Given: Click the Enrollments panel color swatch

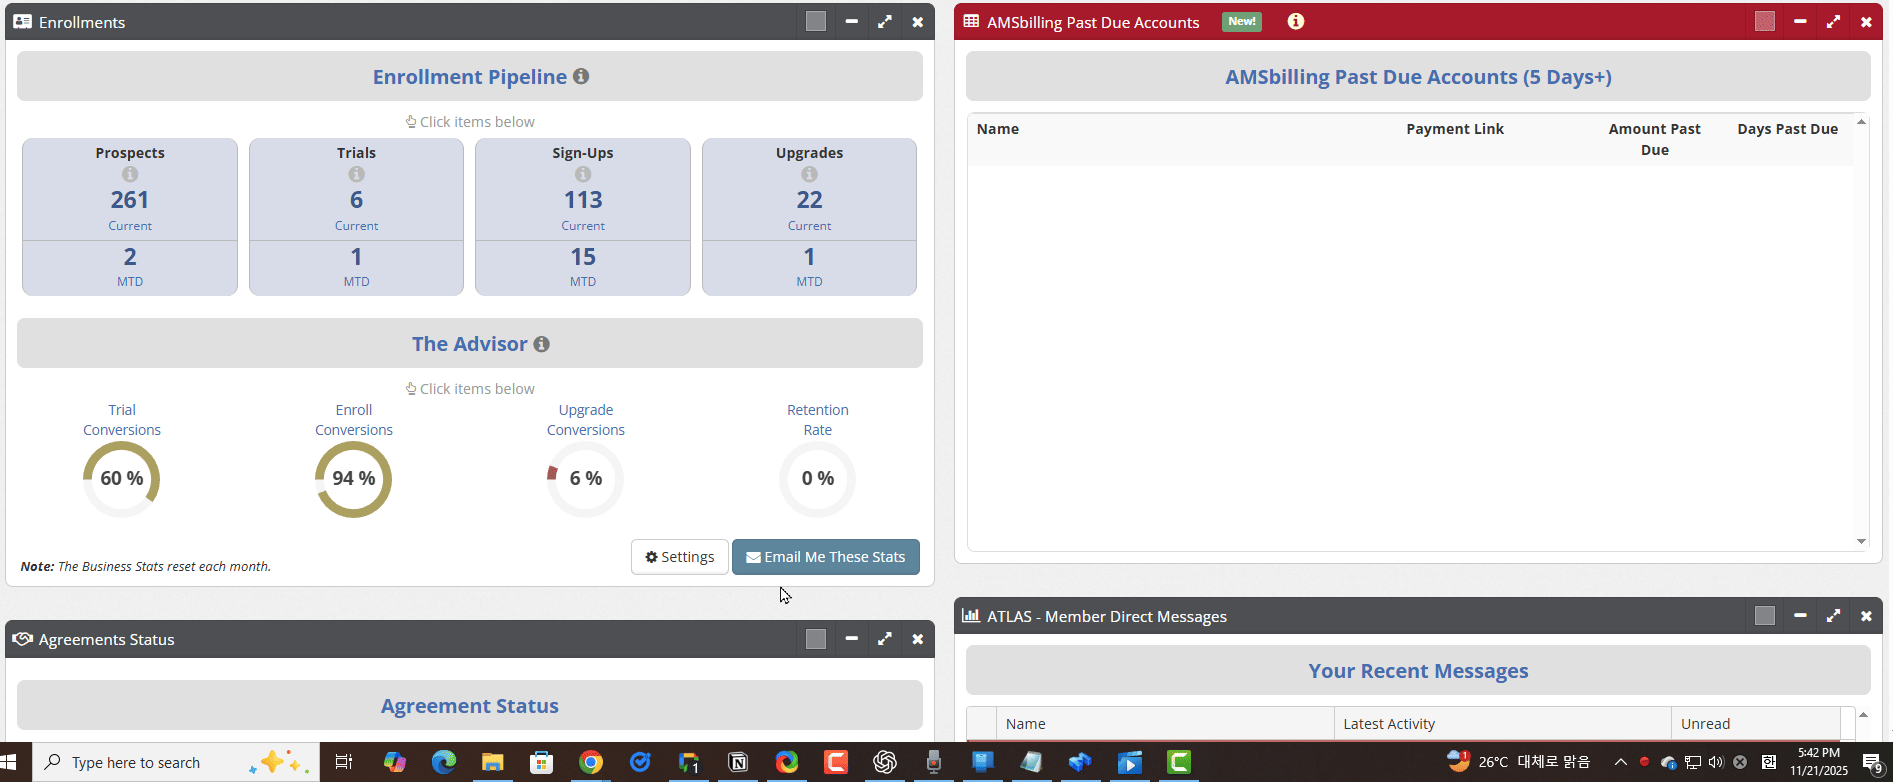Looking at the screenshot, I should click(816, 22).
